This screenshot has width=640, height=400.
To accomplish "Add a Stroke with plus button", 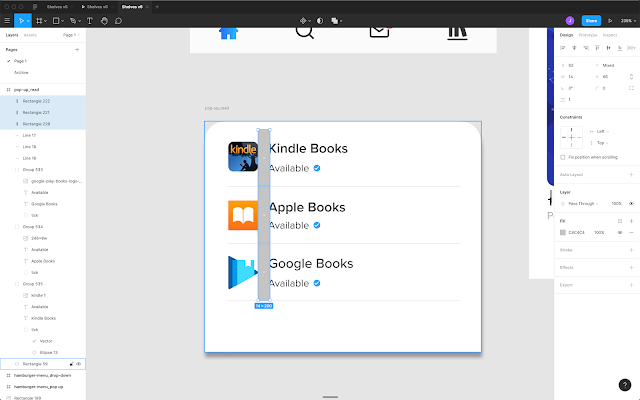I will (631, 250).
